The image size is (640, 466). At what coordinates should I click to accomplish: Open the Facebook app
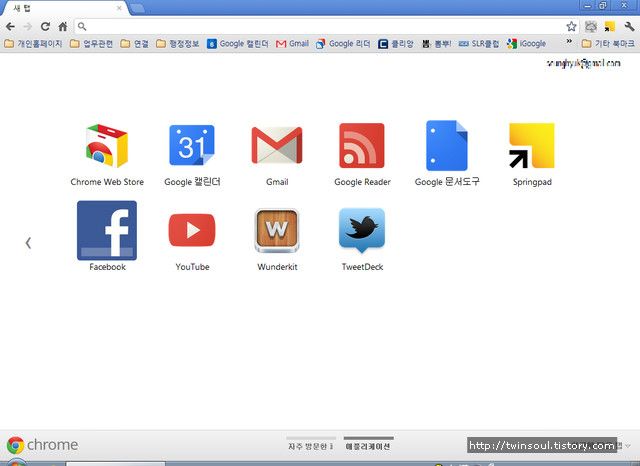pos(107,230)
